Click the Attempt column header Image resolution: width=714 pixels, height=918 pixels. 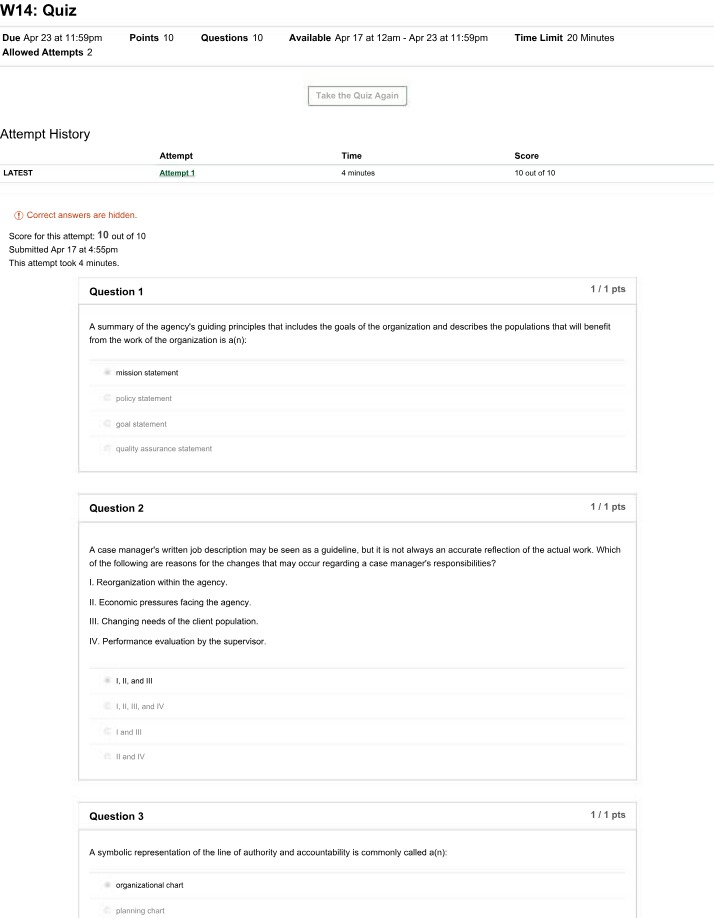pyautogui.click(x=176, y=156)
